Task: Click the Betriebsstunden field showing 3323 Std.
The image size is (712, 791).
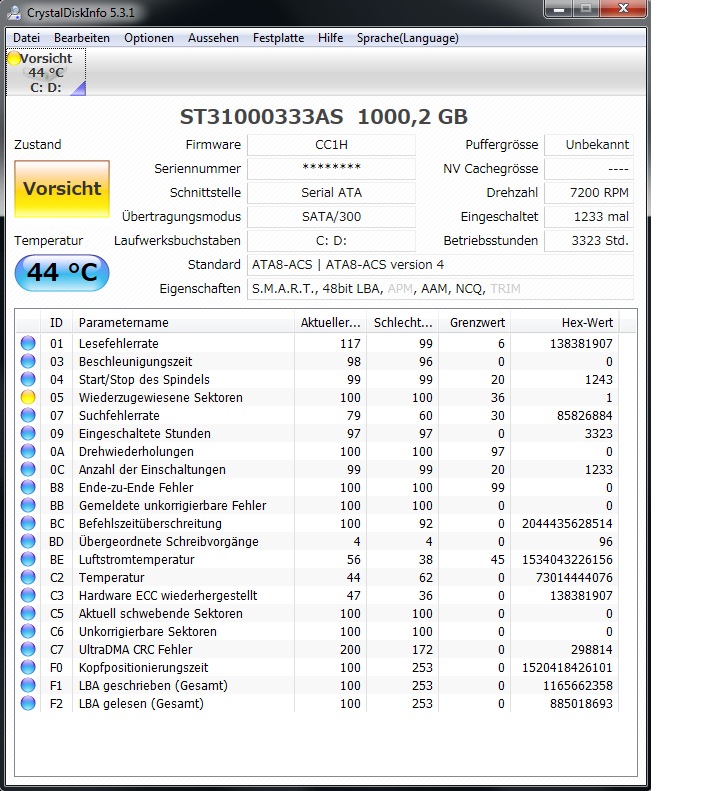Action: [x=589, y=241]
